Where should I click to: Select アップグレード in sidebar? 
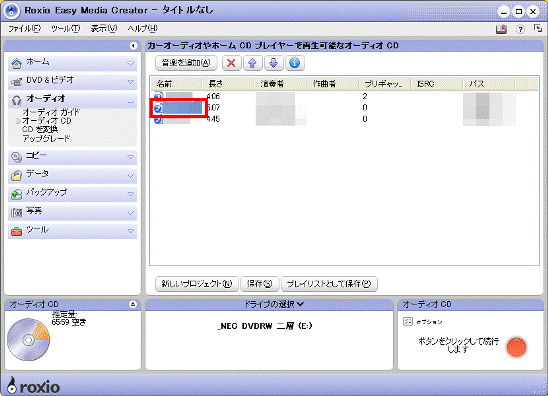pyautogui.click(x=46, y=138)
